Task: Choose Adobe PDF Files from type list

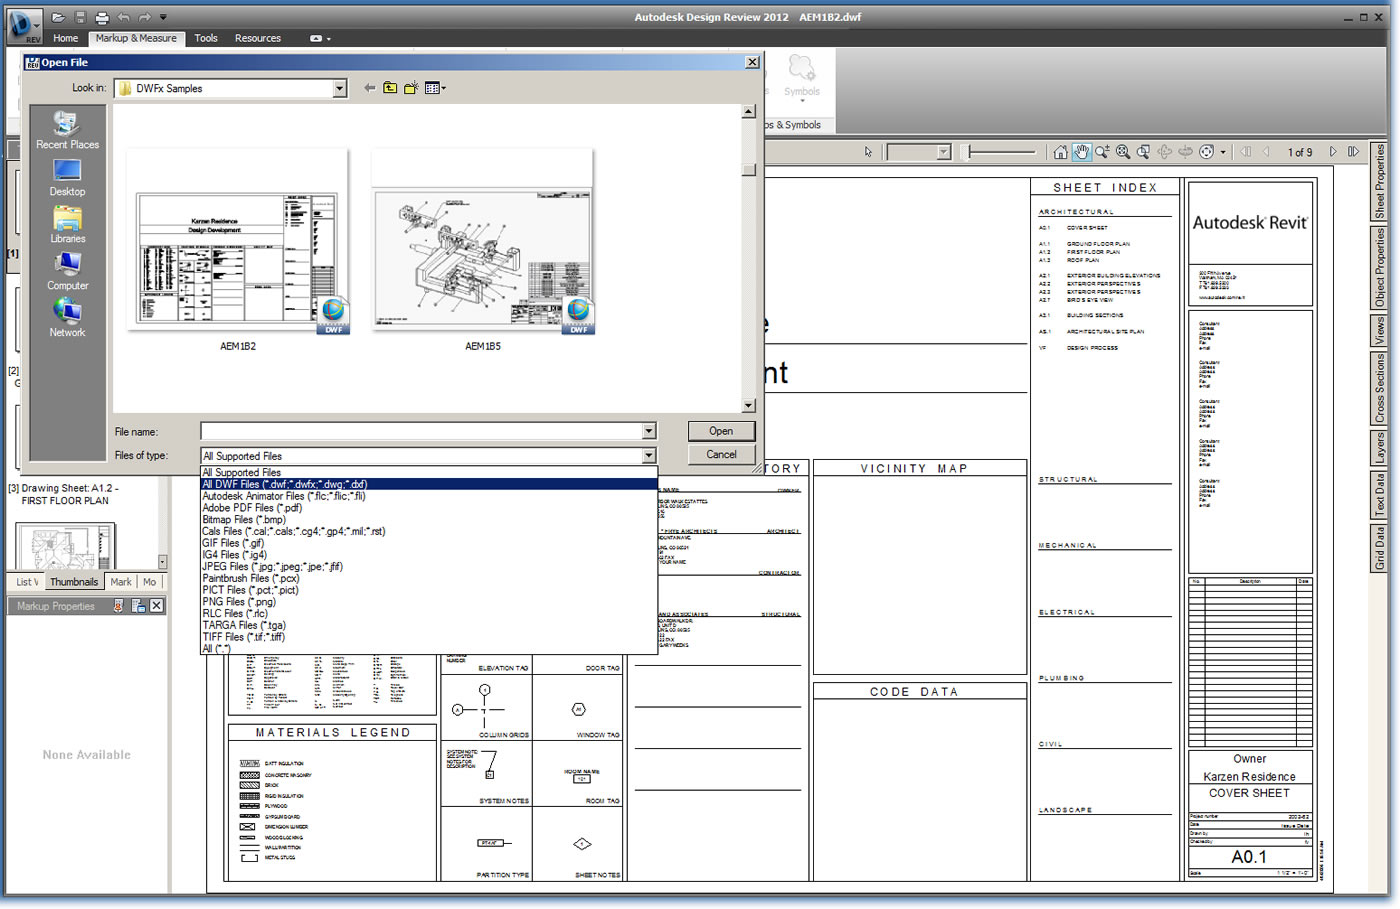Action: (x=252, y=508)
